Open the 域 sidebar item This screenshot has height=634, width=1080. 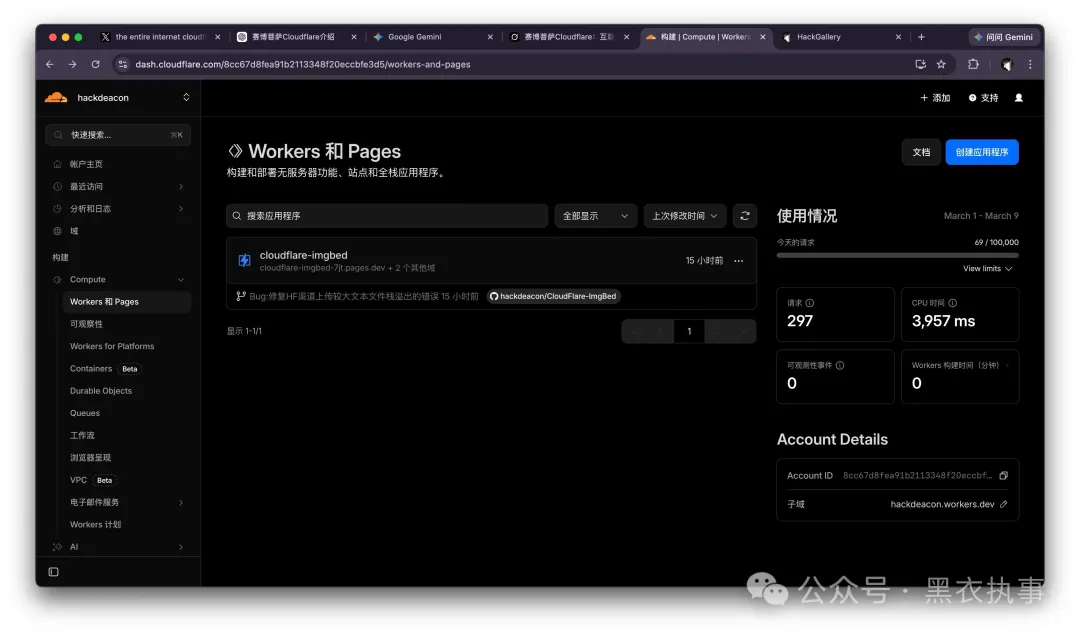[74, 231]
